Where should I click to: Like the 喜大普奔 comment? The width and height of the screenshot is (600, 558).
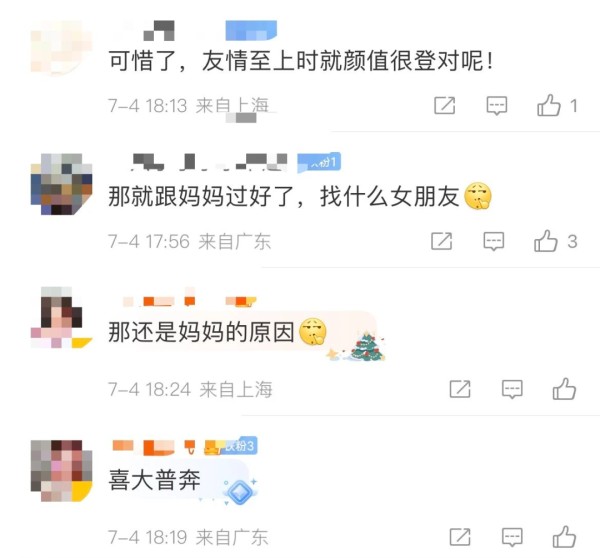click(564, 537)
